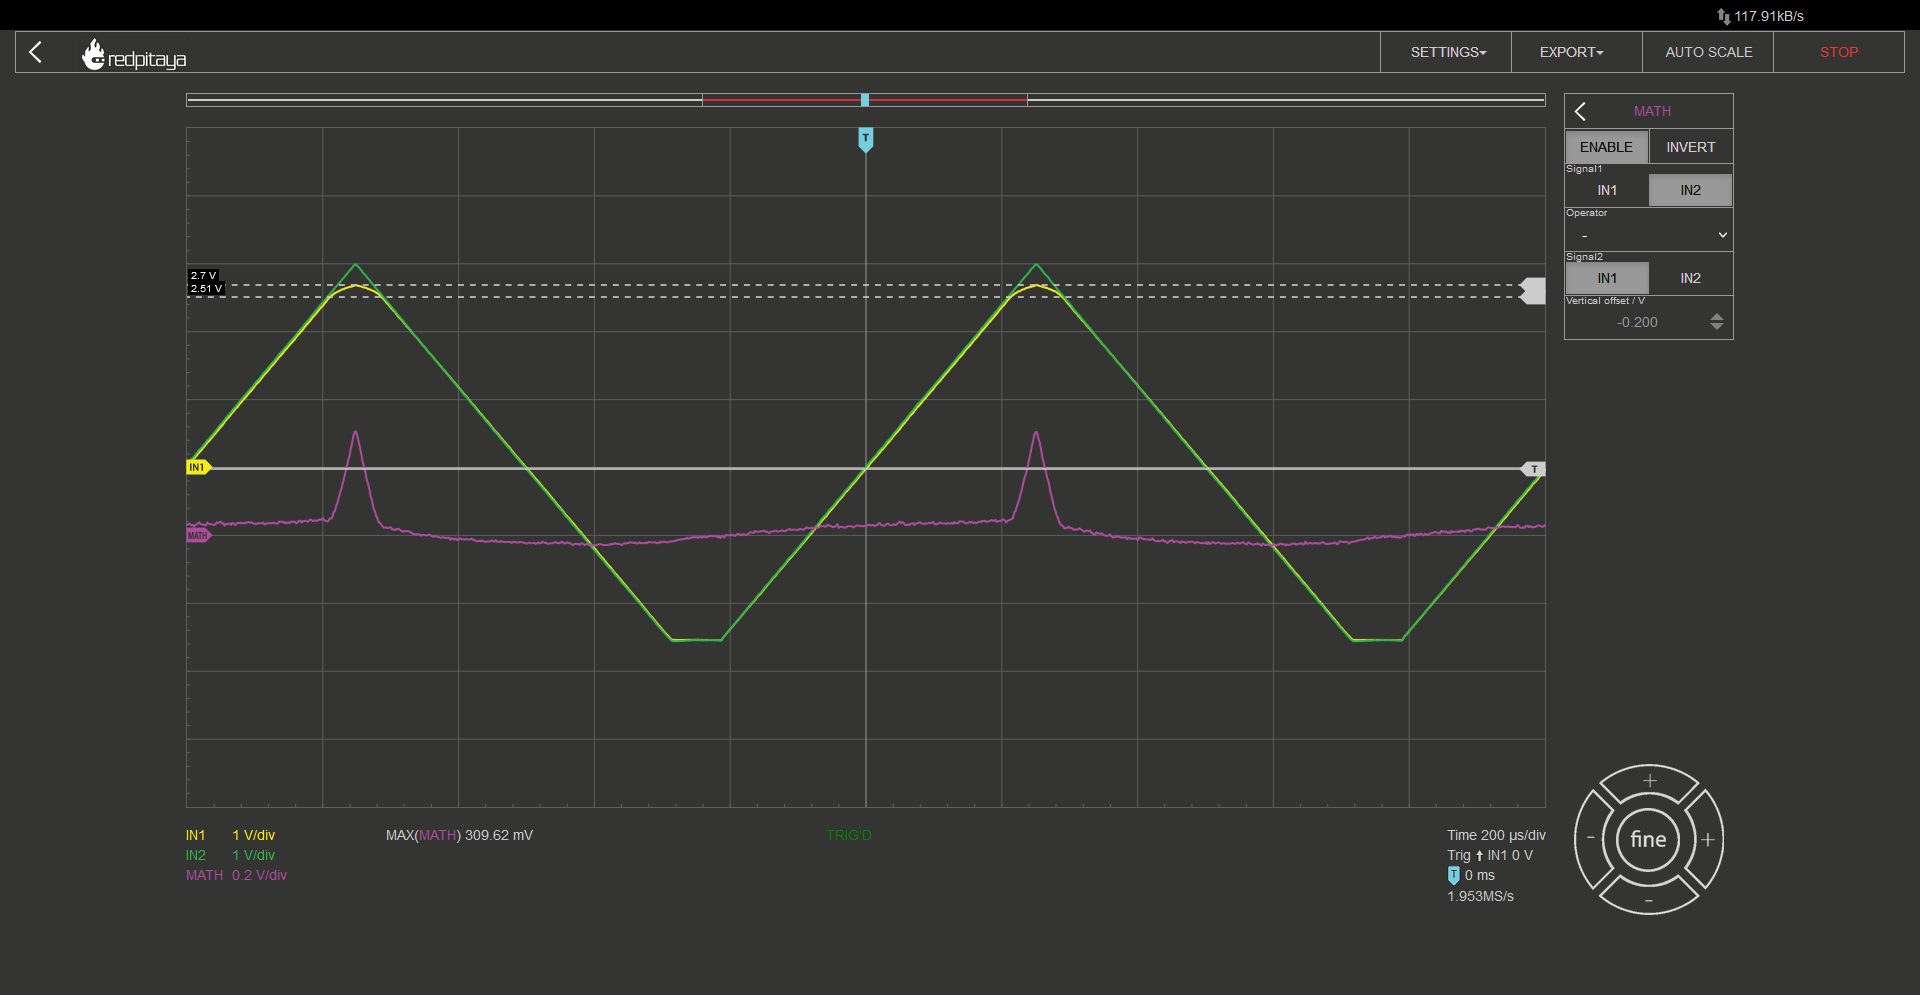Select IN1 for Signal1
The height and width of the screenshot is (995, 1920).
point(1607,190)
